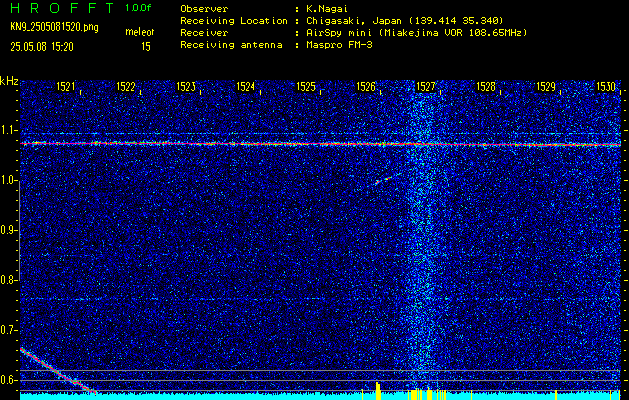The image size is (629, 400).
Task: Click the Receiving antenna label
Action: (231, 45)
